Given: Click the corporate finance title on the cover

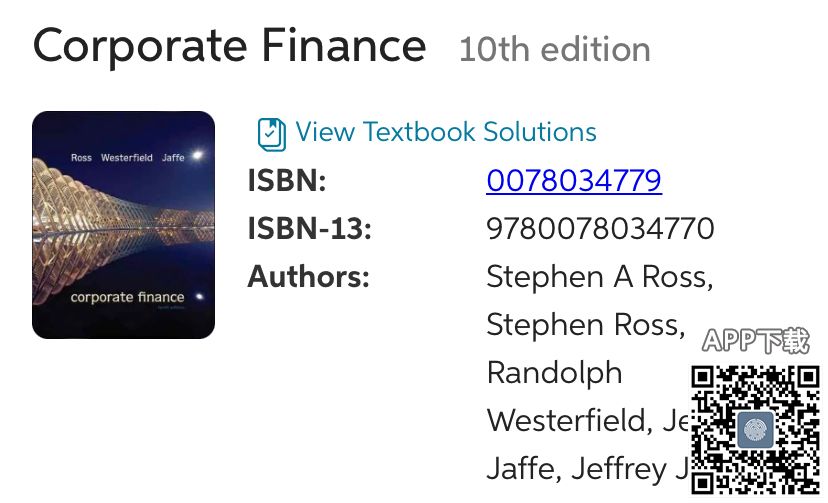Looking at the screenshot, I should click(x=126, y=297).
